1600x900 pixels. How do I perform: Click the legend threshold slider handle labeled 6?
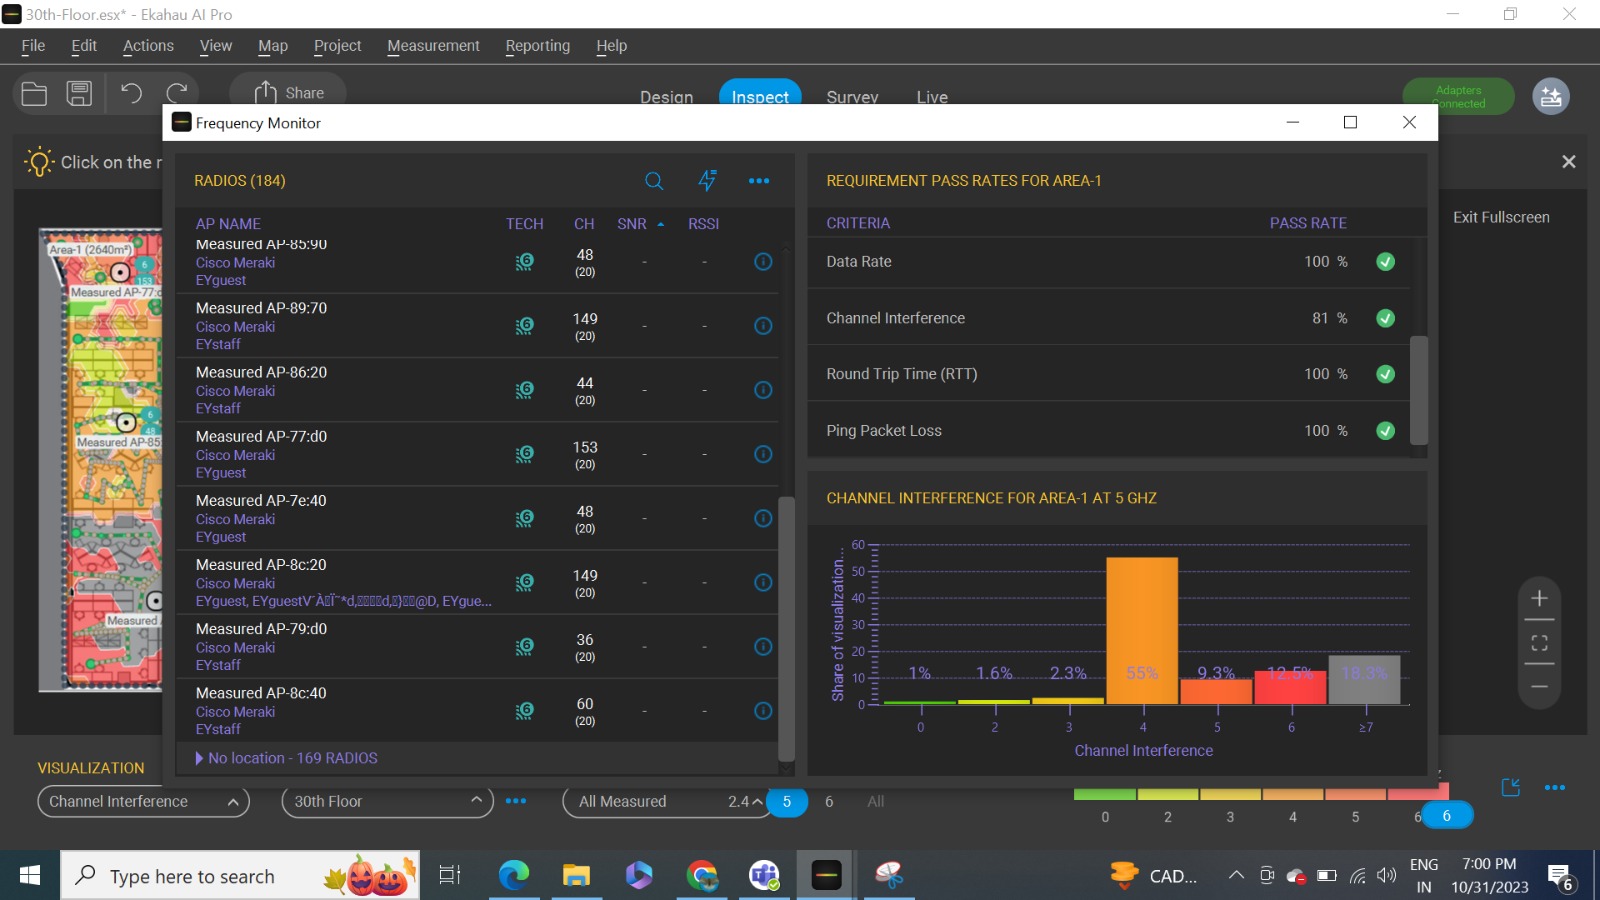point(1446,816)
